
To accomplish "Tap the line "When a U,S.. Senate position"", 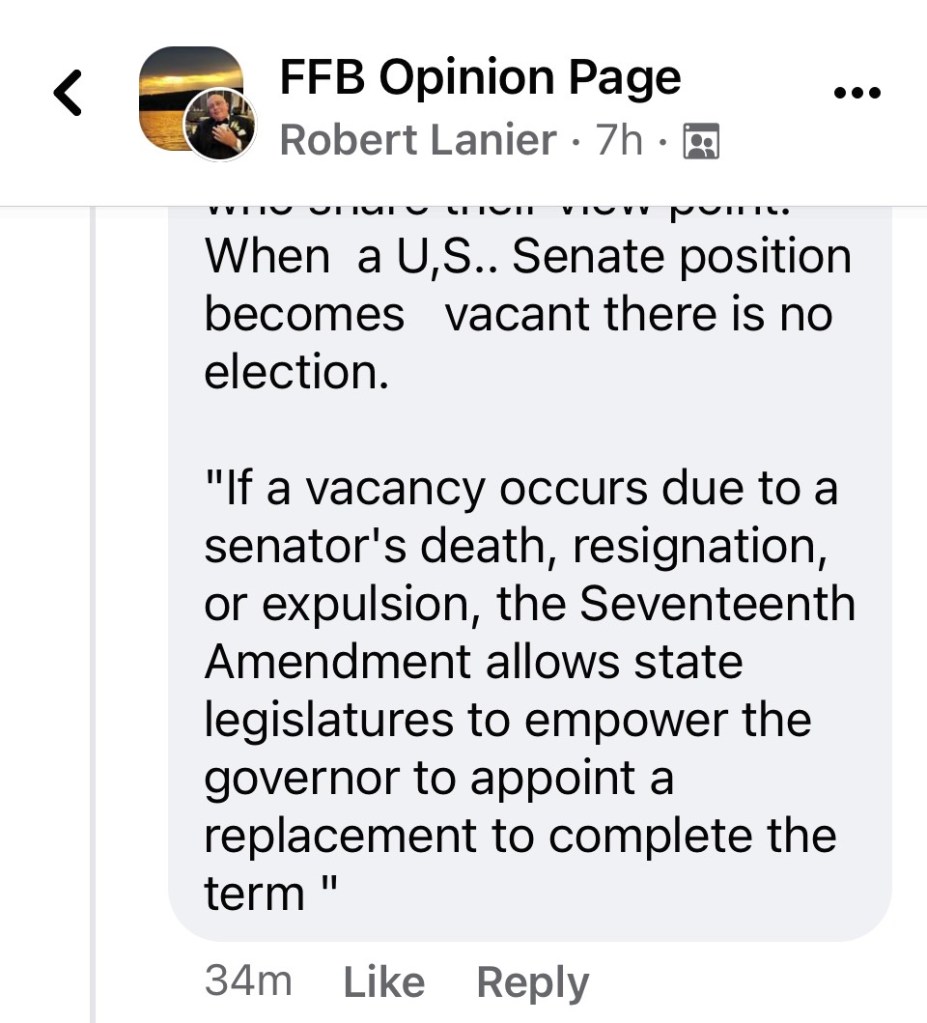I will pyautogui.click(x=528, y=257).
